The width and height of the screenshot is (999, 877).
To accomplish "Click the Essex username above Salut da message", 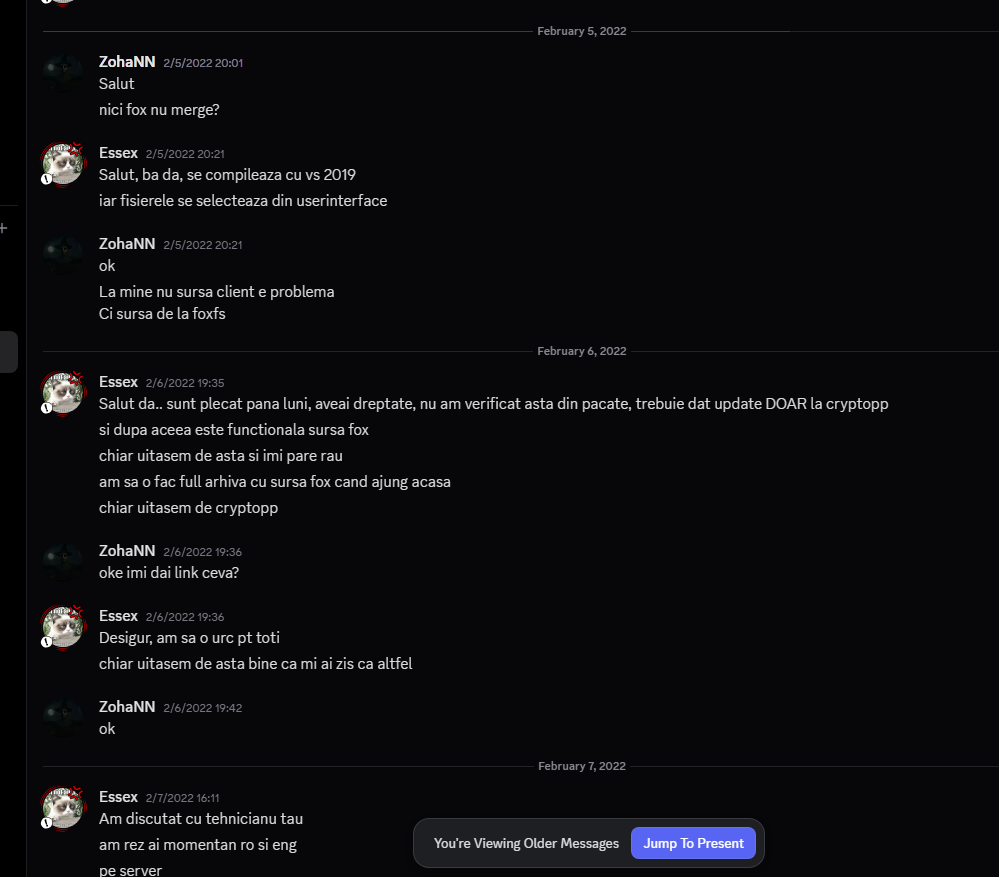I will click(x=118, y=381).
